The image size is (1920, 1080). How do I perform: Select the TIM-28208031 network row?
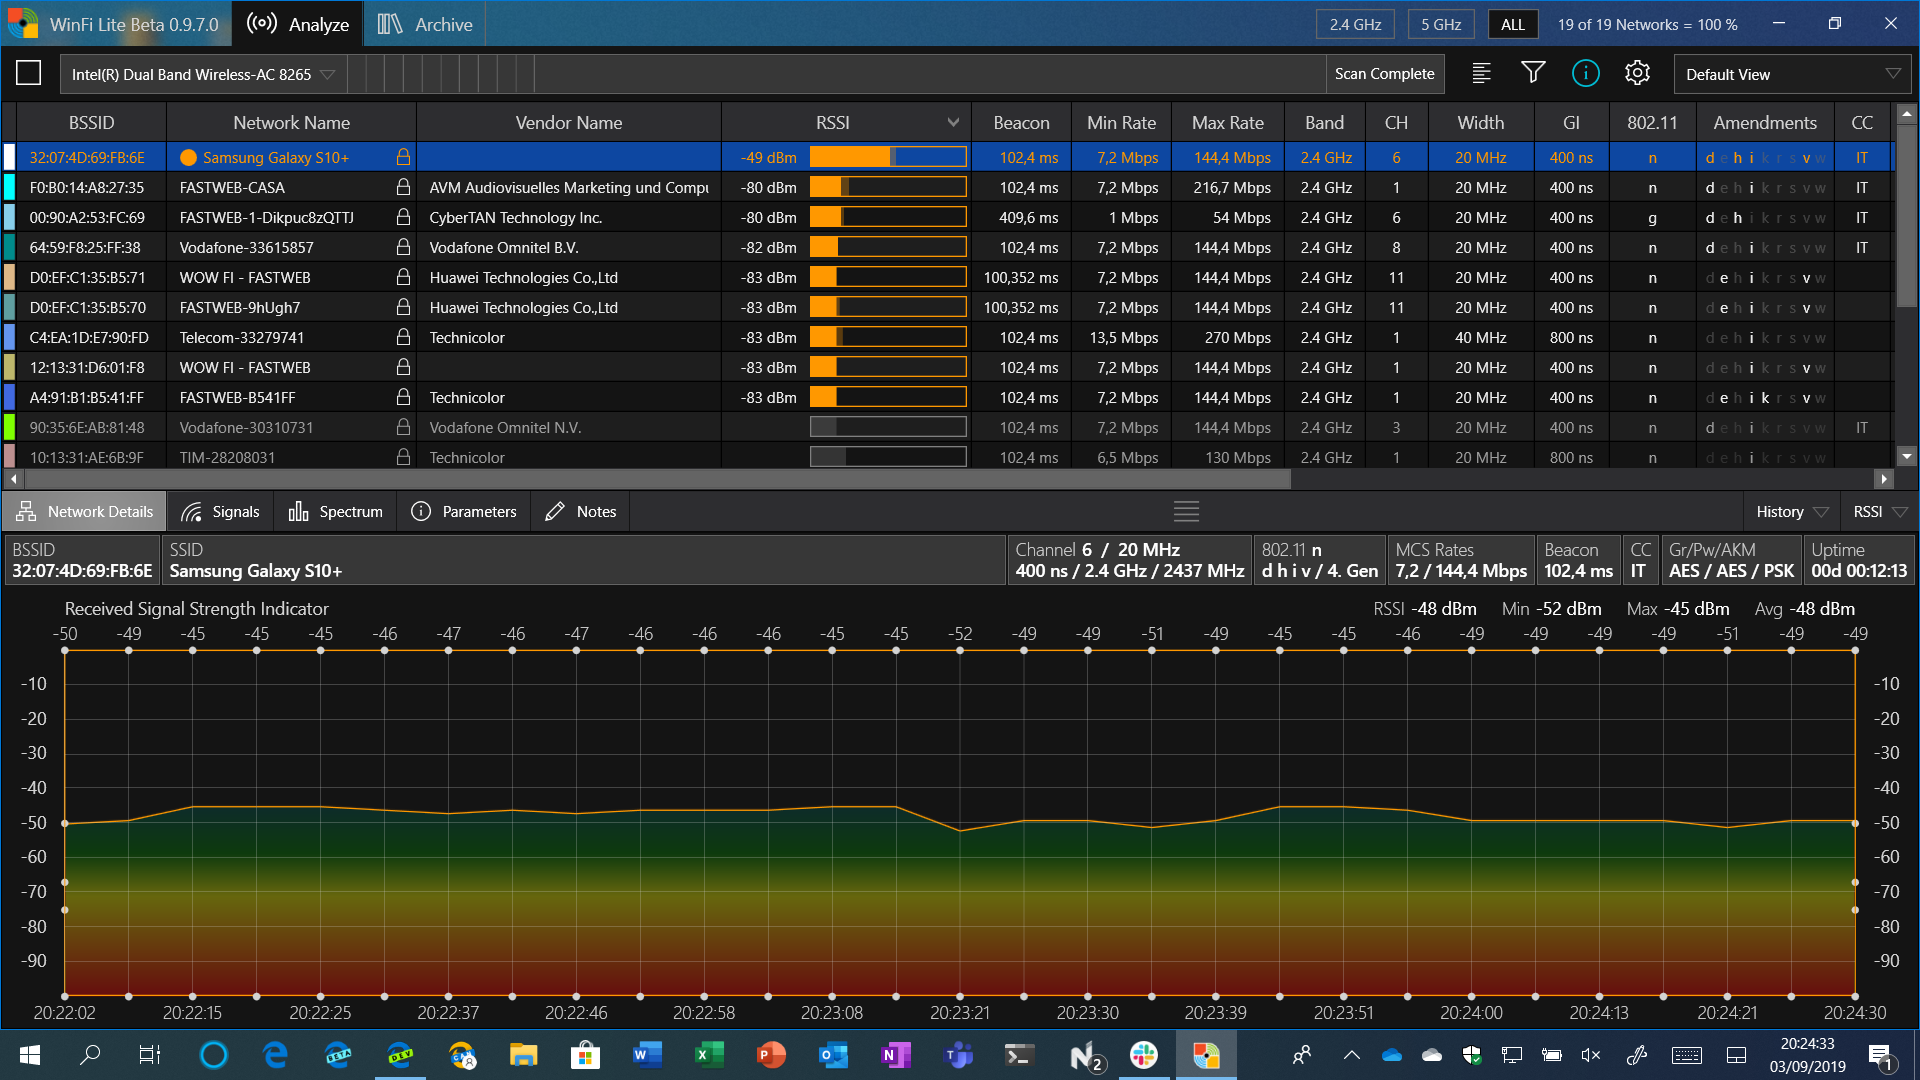[x=950, y=457]
